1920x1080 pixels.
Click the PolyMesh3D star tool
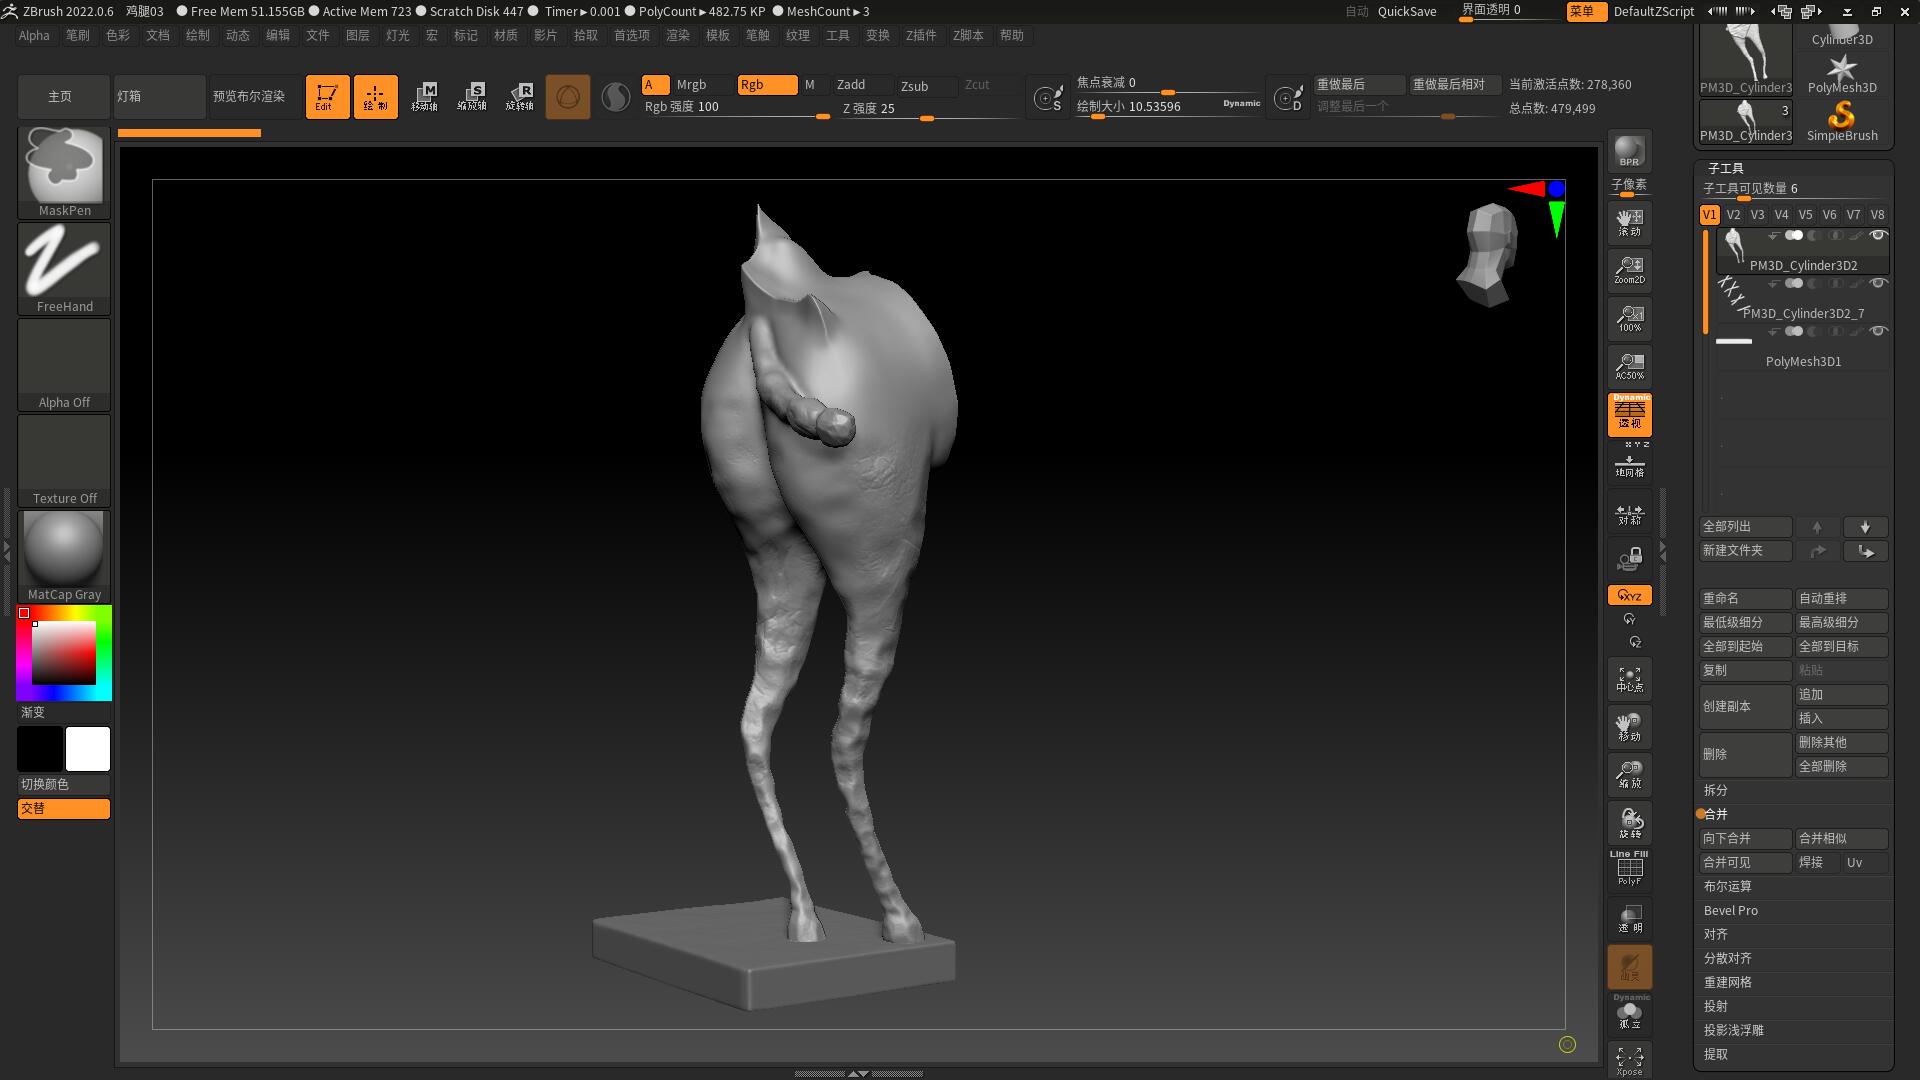tap(1843, 68)
